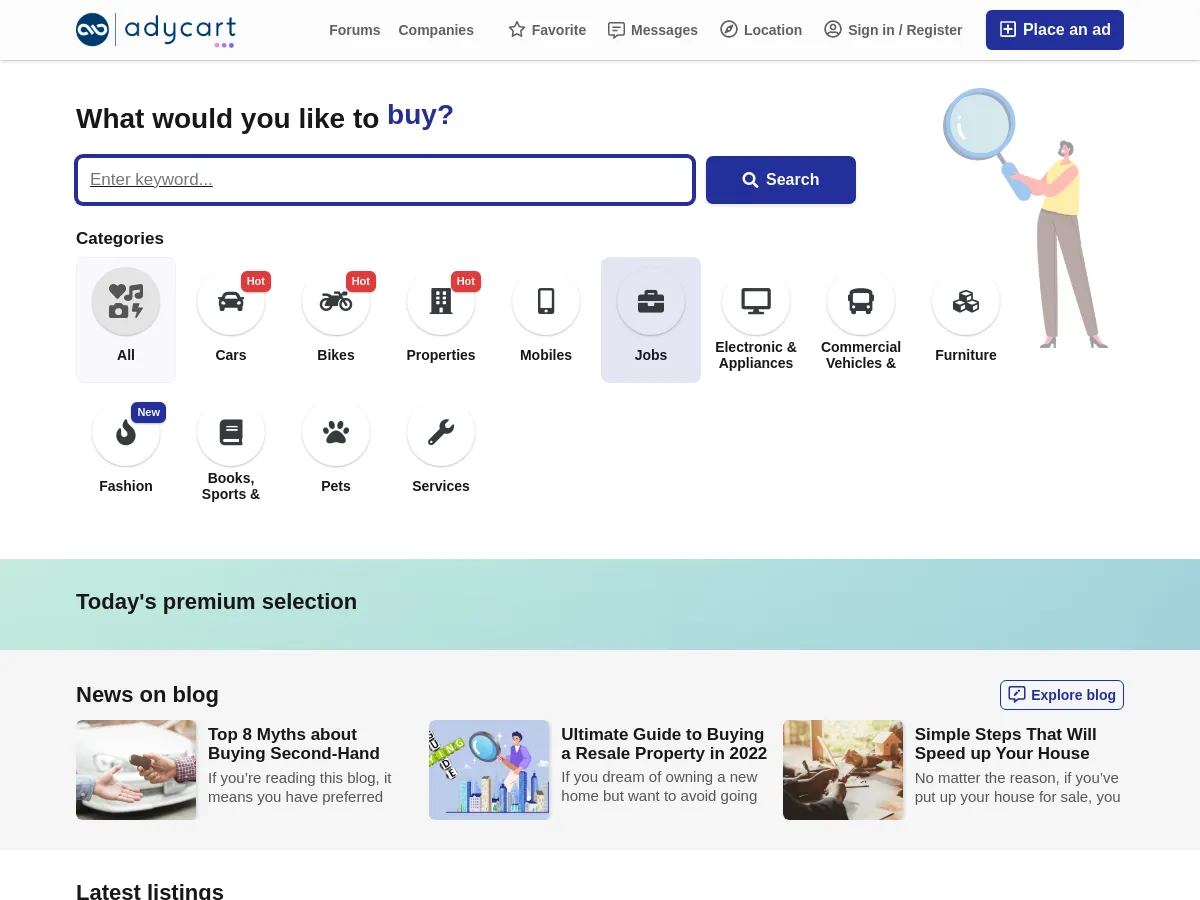Open Explore blog
The height and width of the screenshot is (900, 1200).
pos(1061,694)
